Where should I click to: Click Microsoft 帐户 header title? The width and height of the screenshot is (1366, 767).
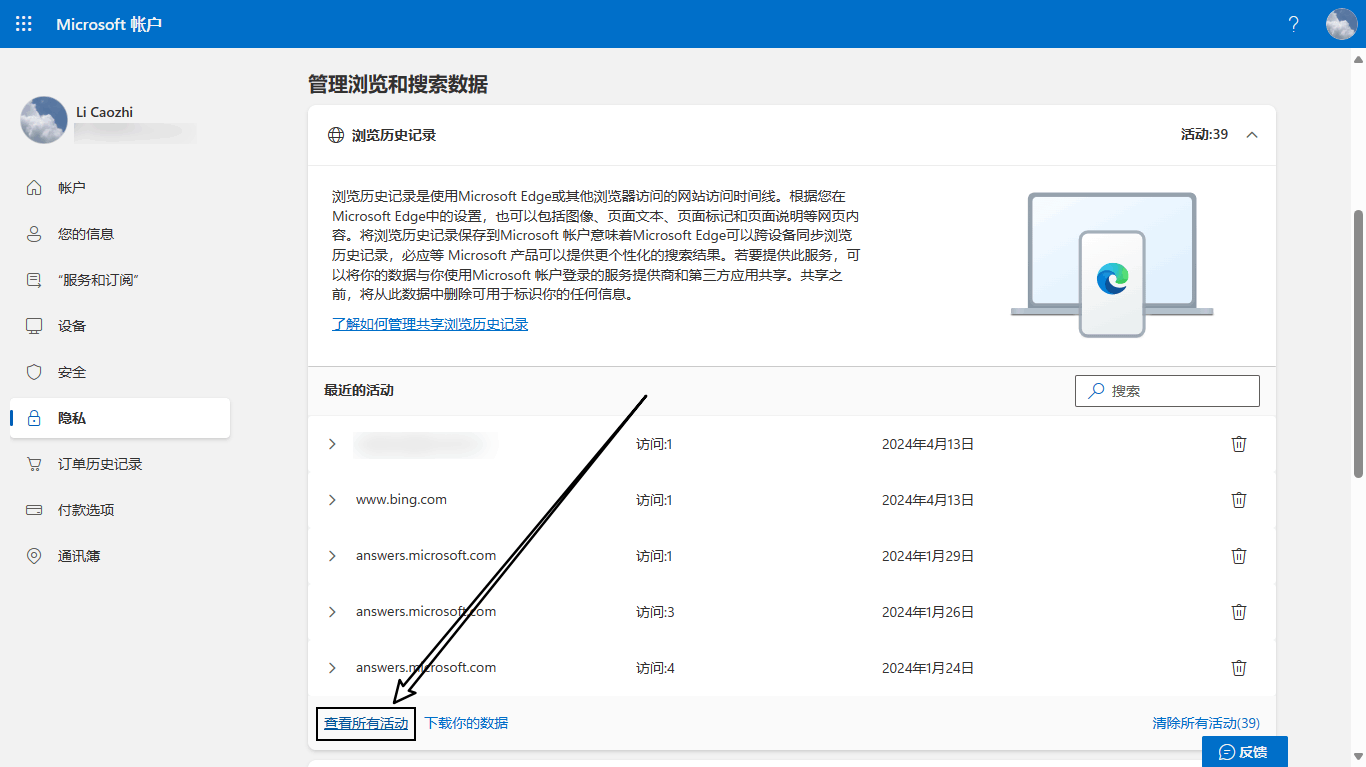tap(109, 24)
